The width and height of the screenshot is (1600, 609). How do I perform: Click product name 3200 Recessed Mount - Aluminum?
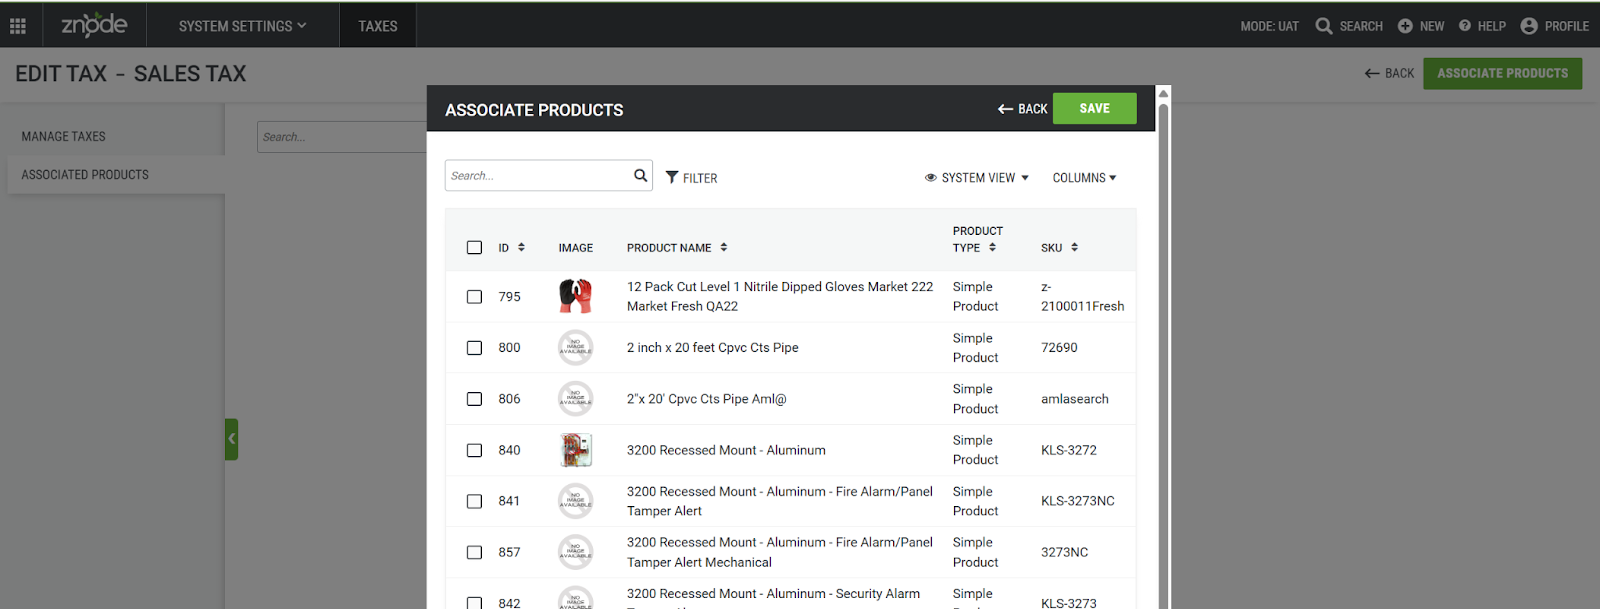[726, 450]
